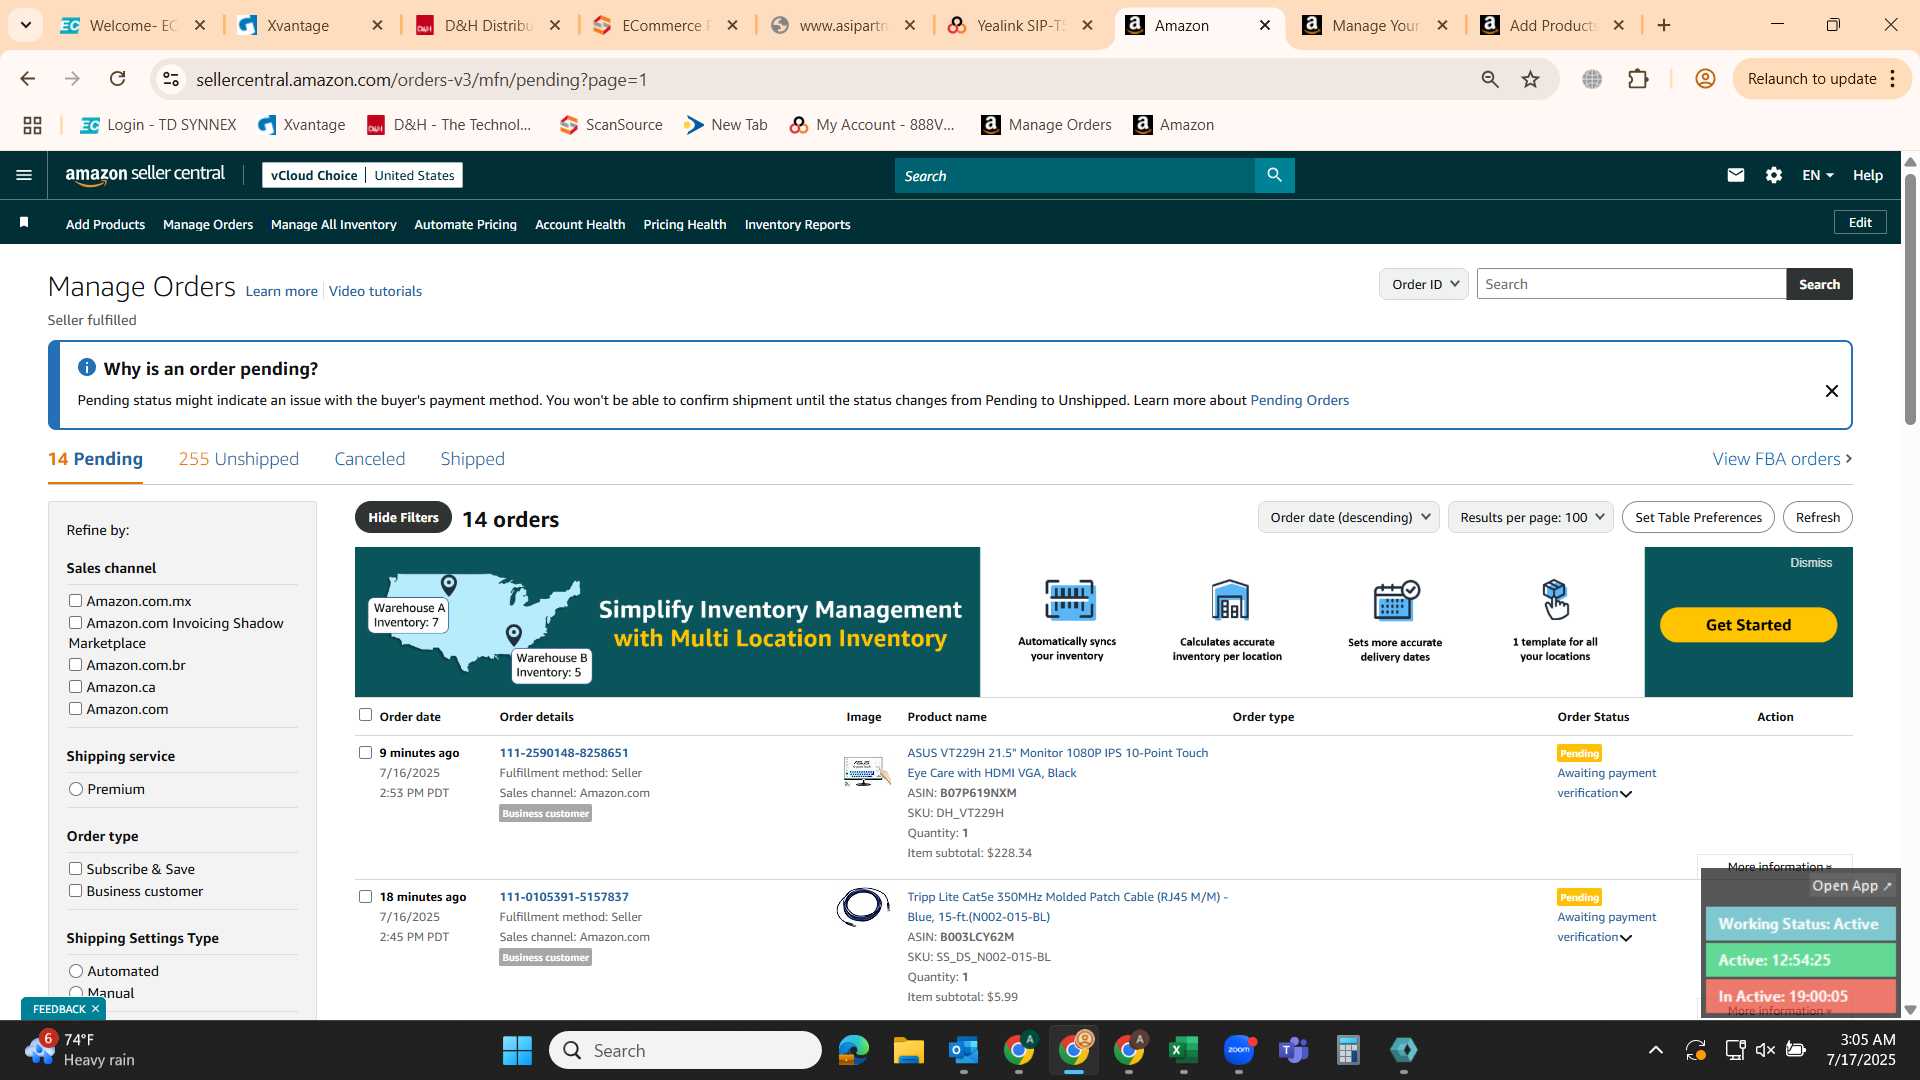Open Zoom from the taskbar
The image size is (1920, 1080).
1238,1050
